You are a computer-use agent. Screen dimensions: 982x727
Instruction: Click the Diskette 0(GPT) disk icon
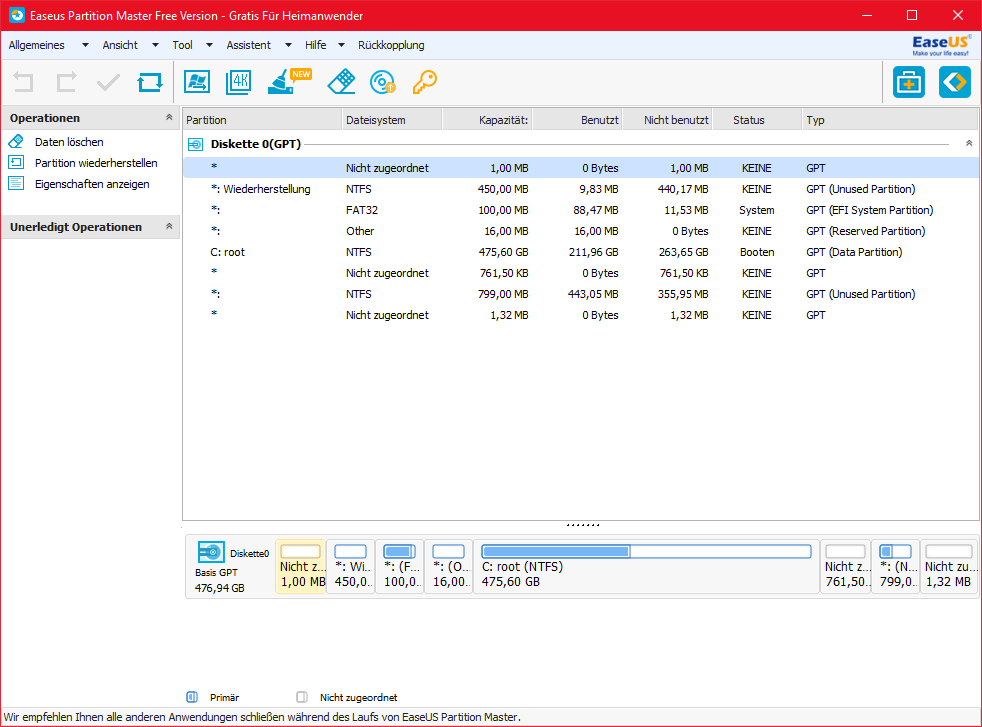tap(195, 145)
